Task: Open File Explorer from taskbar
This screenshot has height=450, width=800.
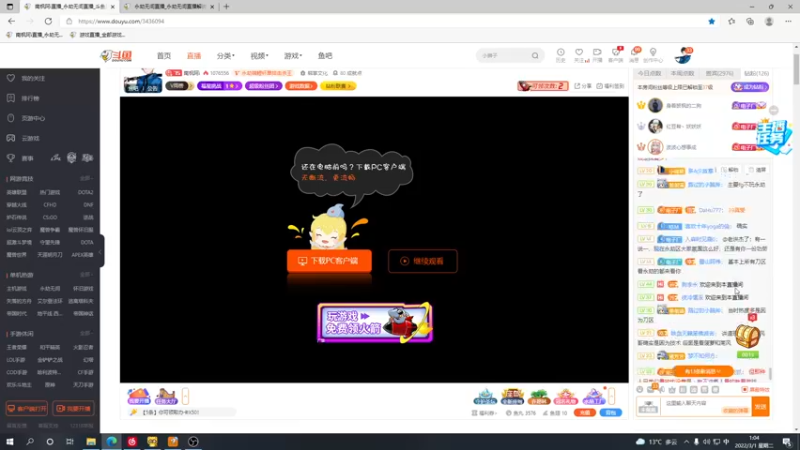Action: click(x=91, y=442)
